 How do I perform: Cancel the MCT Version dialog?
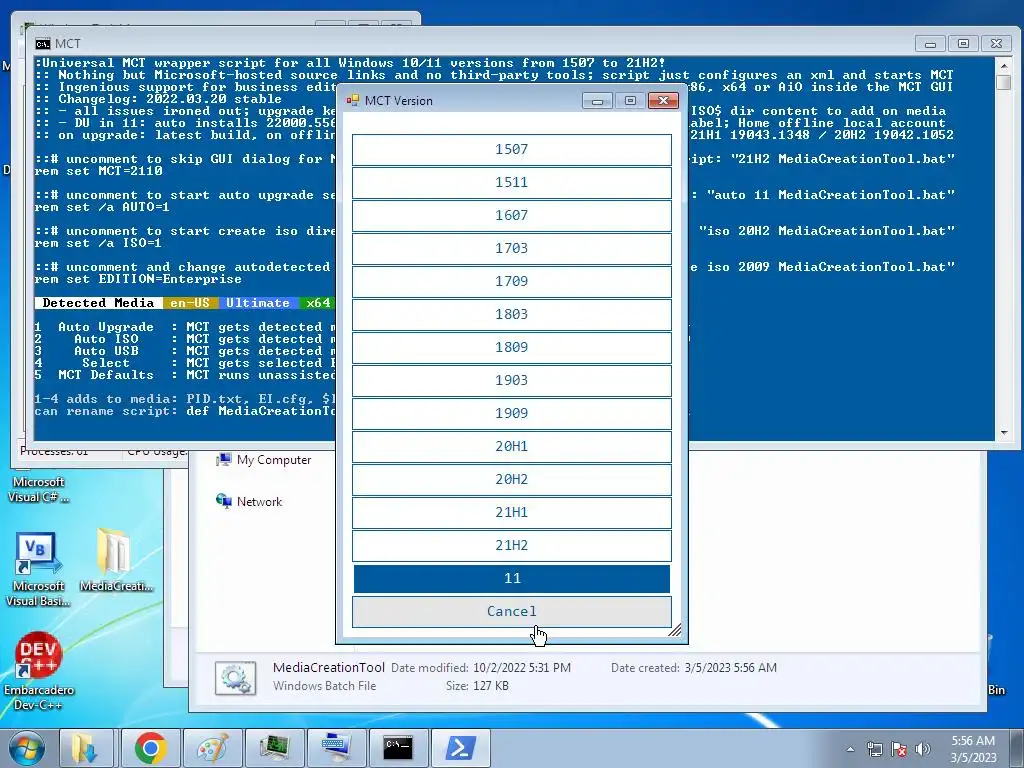511,612
